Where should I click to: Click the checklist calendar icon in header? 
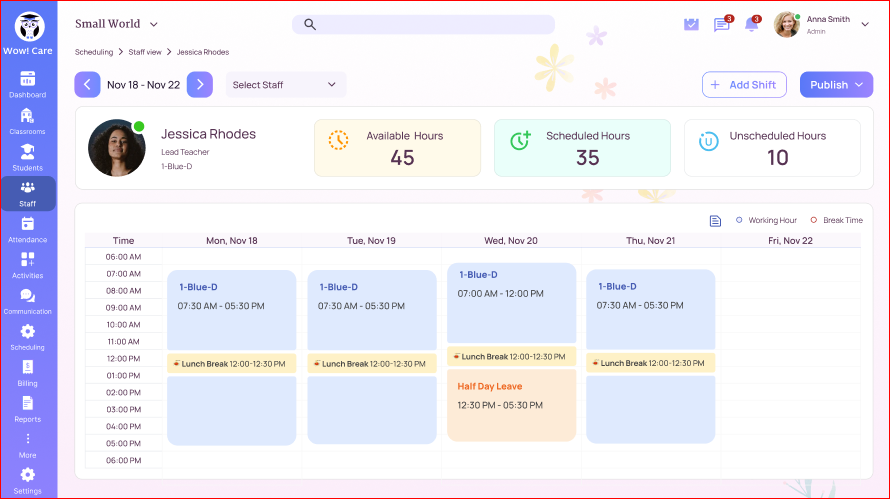pos(691,25)
